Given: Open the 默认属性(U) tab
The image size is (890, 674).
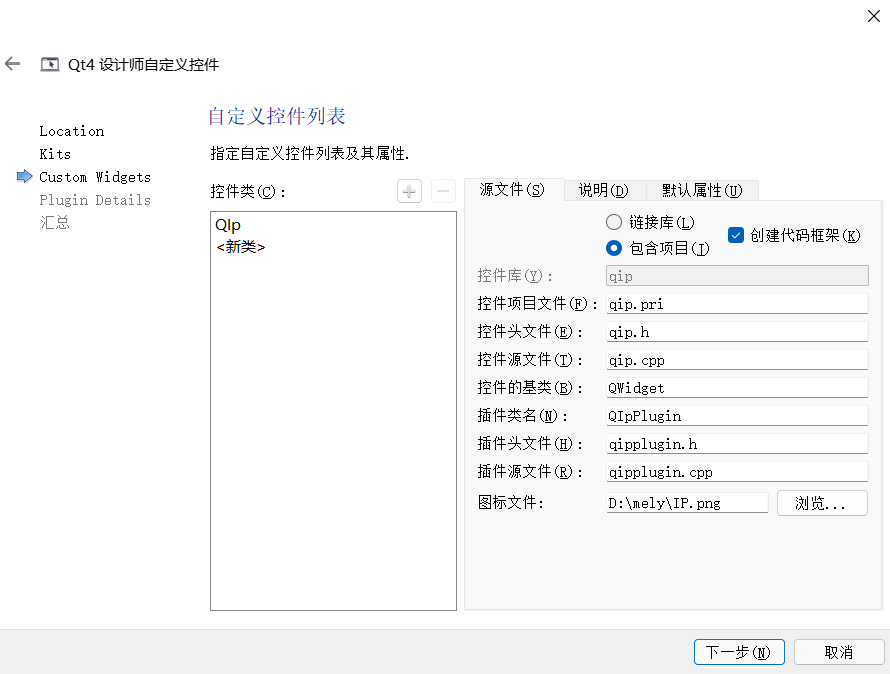Looking at the screenshot, I should pos(702,190).
